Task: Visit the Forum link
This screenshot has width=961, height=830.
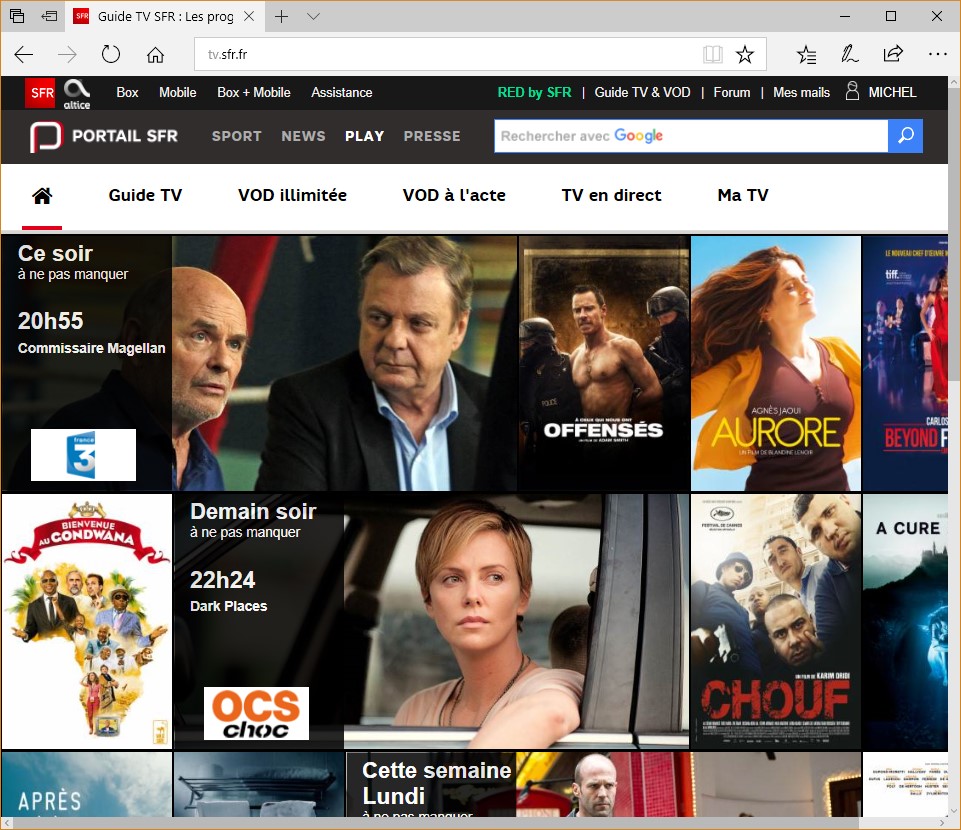Action: click(x=732, y=93)
